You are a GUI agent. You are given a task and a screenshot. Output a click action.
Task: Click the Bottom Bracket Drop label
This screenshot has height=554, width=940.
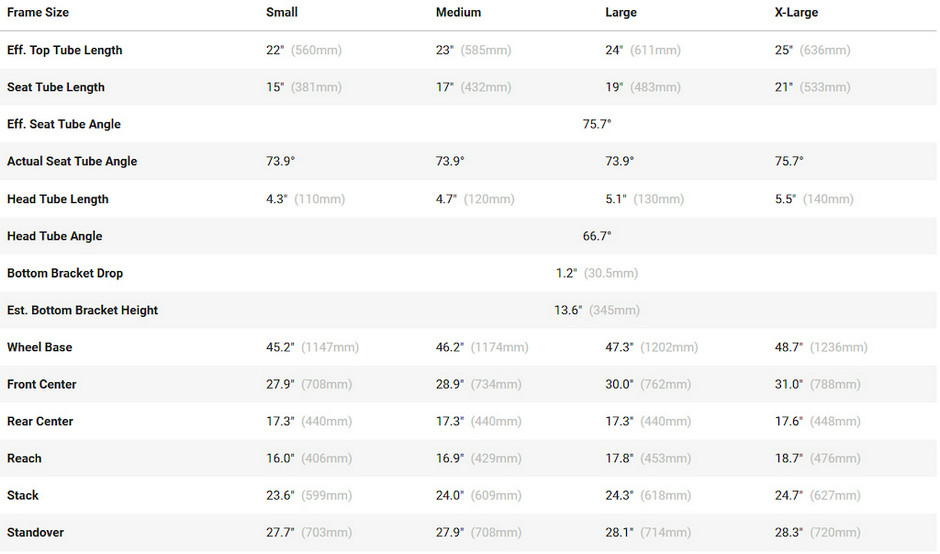point(65,273)
